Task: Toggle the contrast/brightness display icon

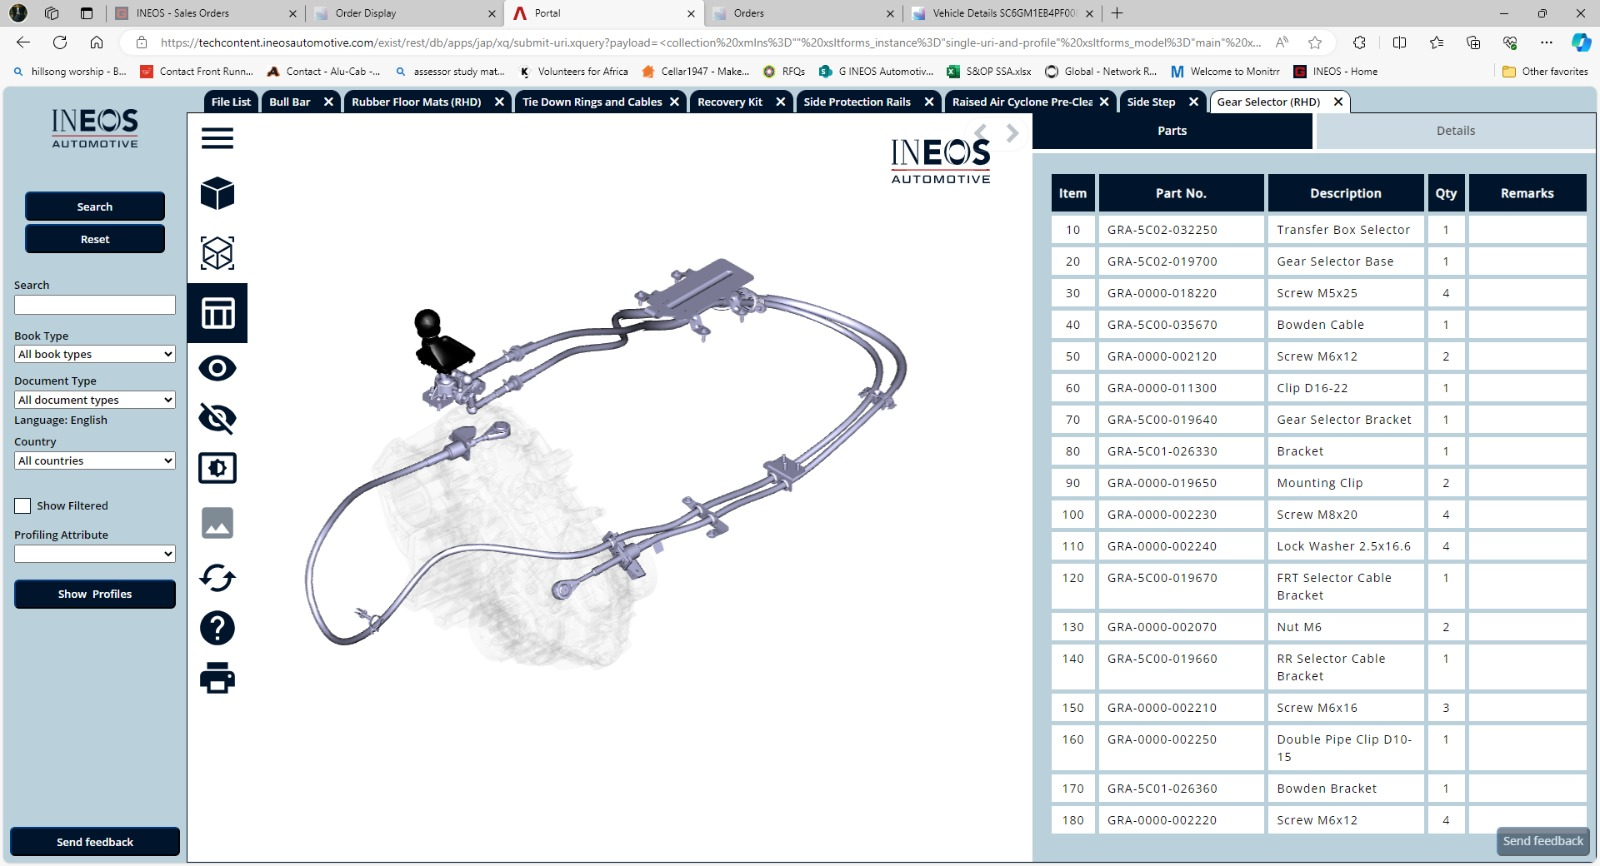Action: click(x=217, y=468)
